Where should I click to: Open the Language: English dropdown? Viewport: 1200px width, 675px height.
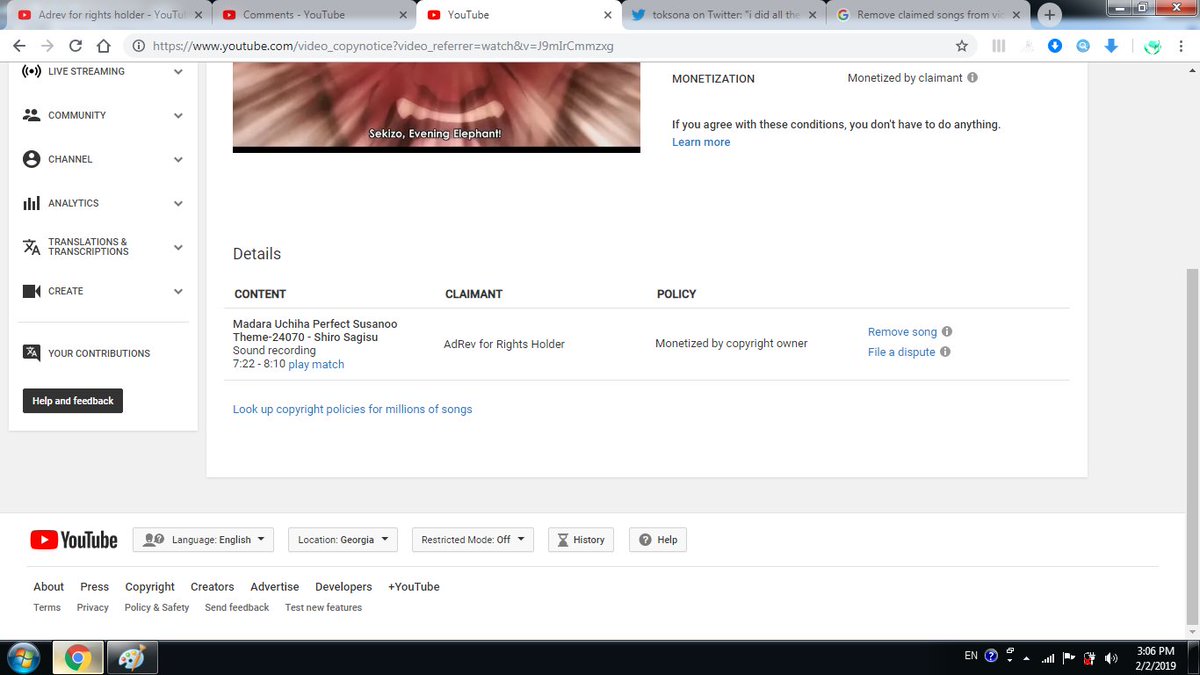[x=203, y=540]
